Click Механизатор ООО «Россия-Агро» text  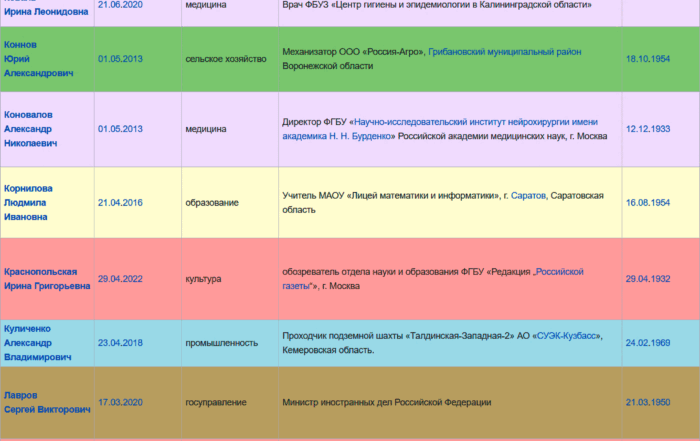coord(353,52)
